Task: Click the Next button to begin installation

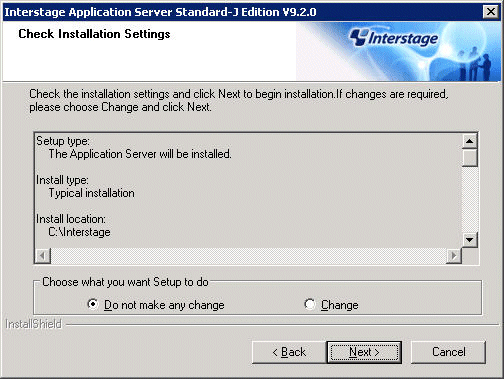Action: (x=364, y=352)
